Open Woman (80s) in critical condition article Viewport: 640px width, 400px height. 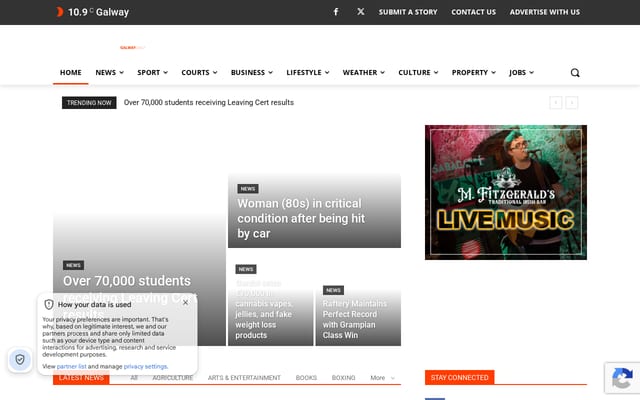coord(301,218)
